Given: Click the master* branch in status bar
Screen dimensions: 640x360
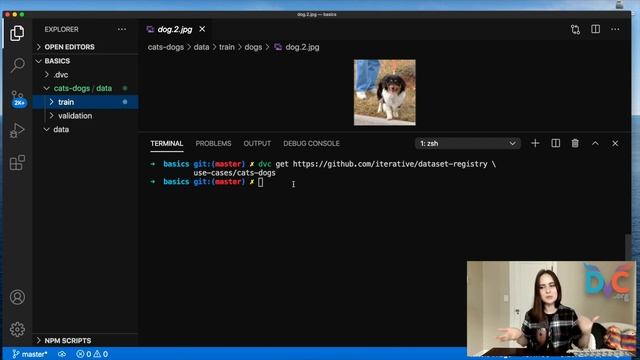Looking at the screenshot, I should 29,354.
